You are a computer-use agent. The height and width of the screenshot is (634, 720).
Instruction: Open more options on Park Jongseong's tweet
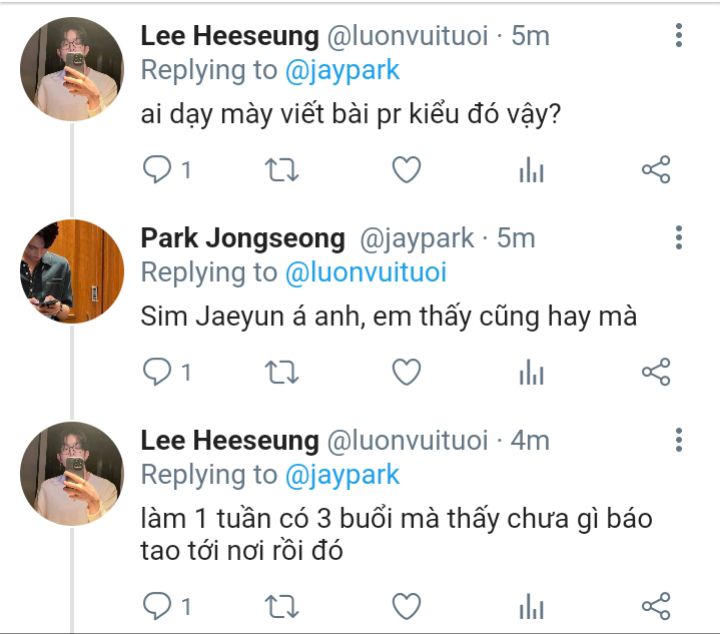click(679, 238)
